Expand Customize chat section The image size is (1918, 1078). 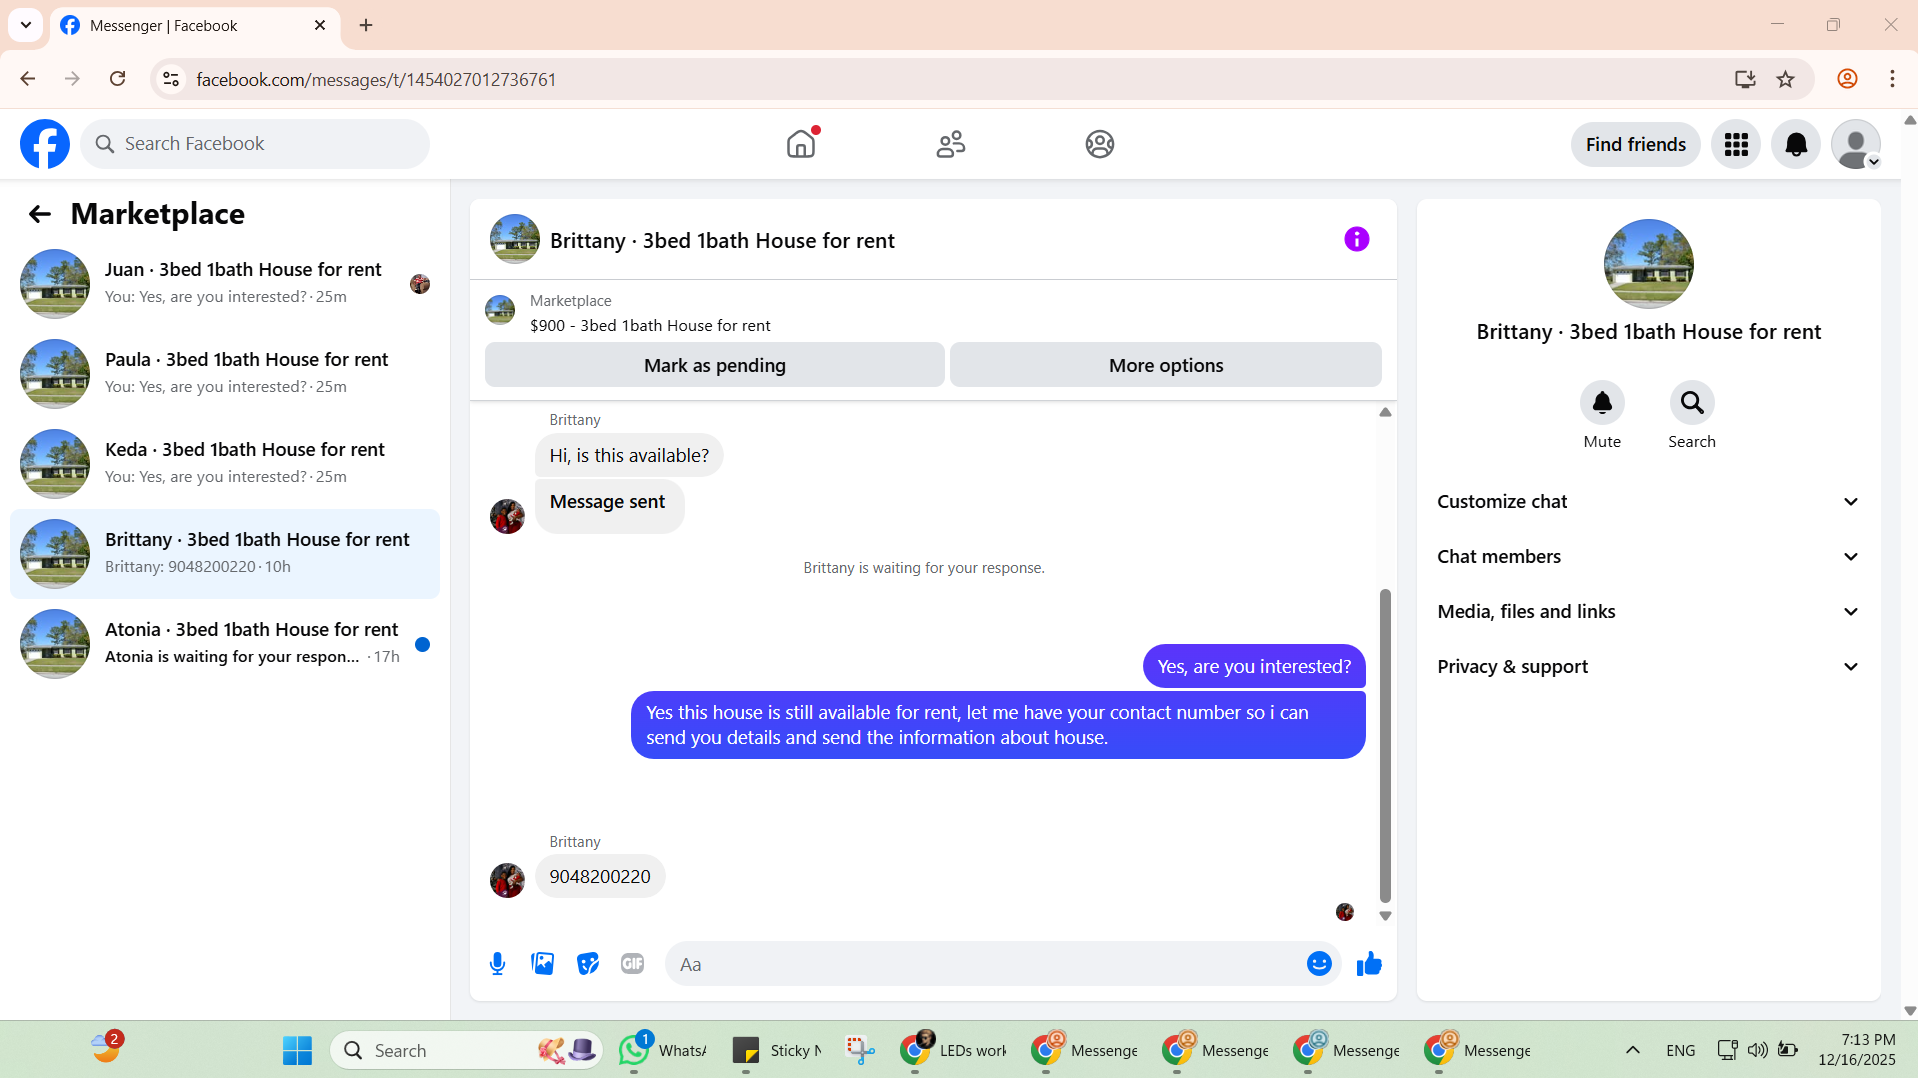(x=1648, y=502)
